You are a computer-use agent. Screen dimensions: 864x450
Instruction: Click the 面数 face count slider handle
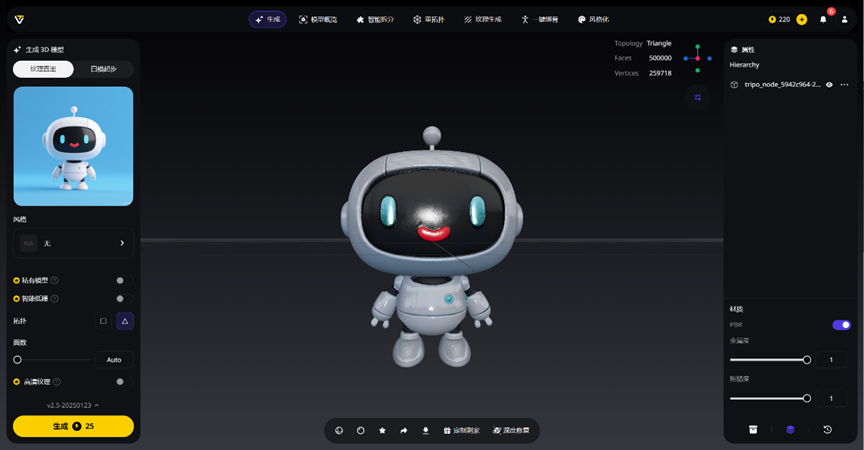18,360
